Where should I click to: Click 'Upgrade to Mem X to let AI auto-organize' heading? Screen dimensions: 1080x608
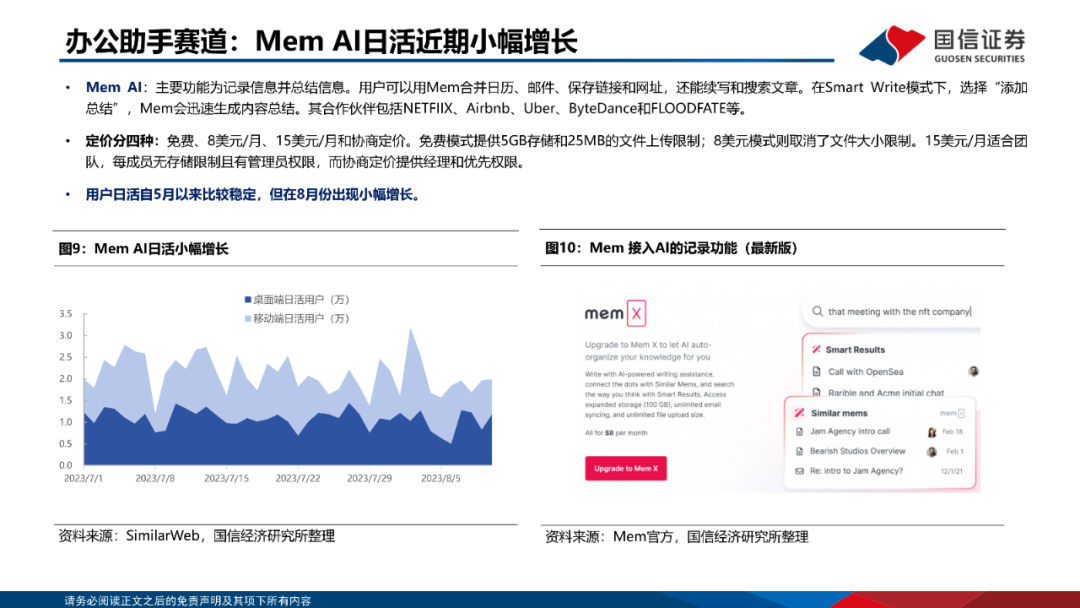(648, 350)
